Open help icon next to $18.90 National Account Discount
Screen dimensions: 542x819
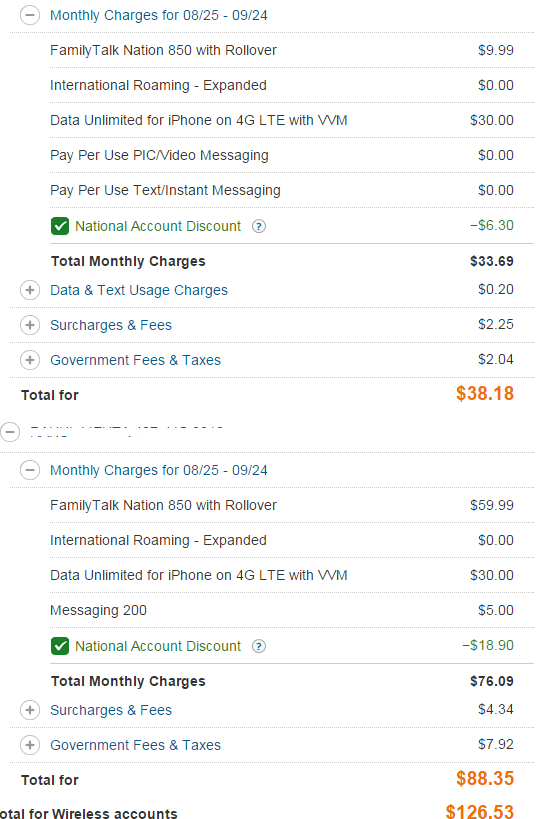pos(258,646)
